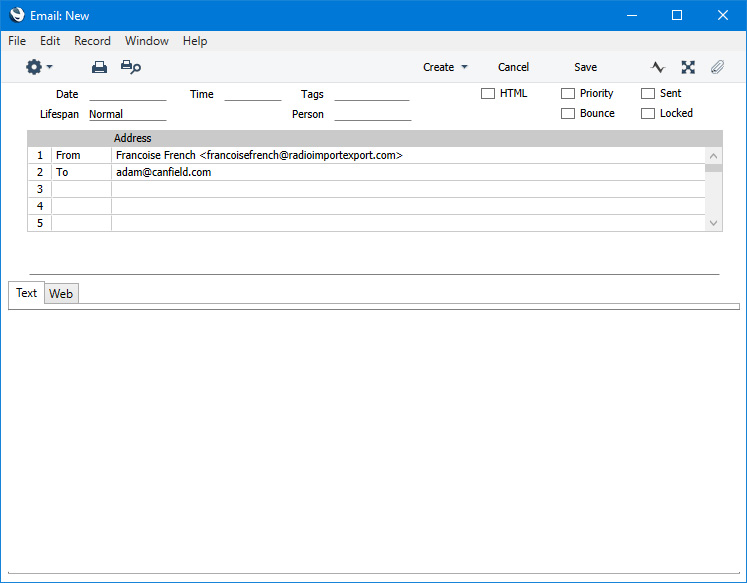Mark the email as Locked
Screen dimensions: 747x583
point(648,113)
